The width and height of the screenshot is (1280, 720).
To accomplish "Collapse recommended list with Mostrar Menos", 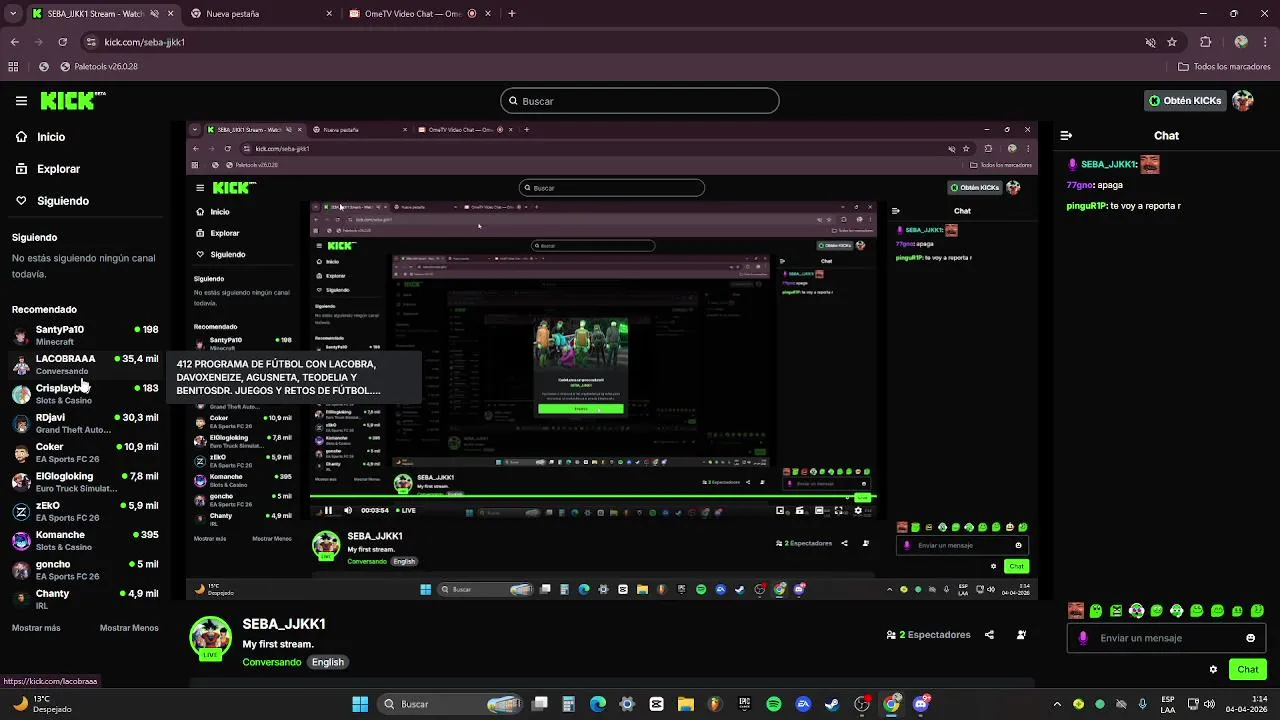I will 129,628.
